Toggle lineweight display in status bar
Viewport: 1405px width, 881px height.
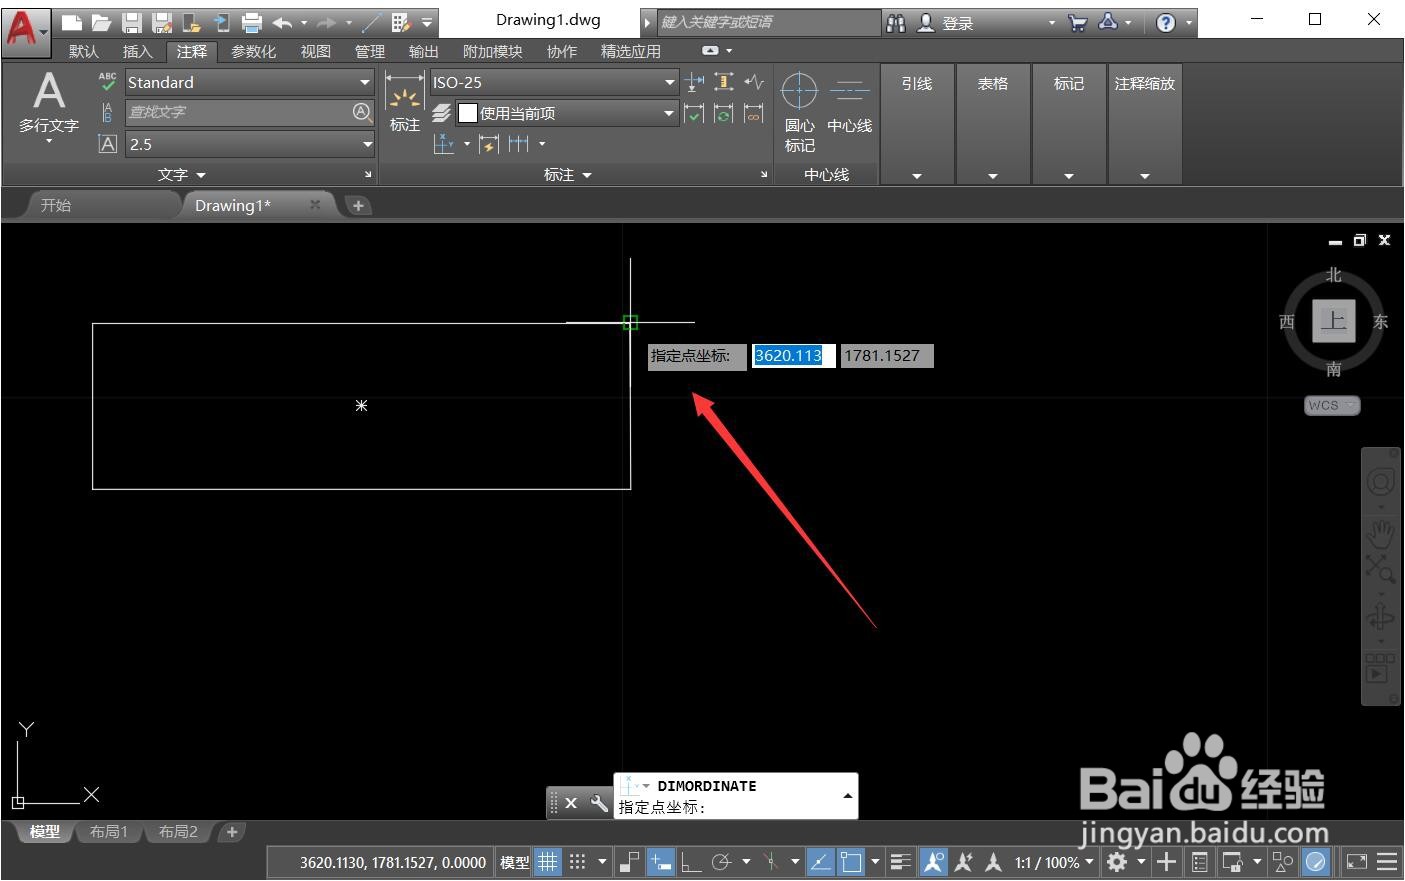(900, 861)
